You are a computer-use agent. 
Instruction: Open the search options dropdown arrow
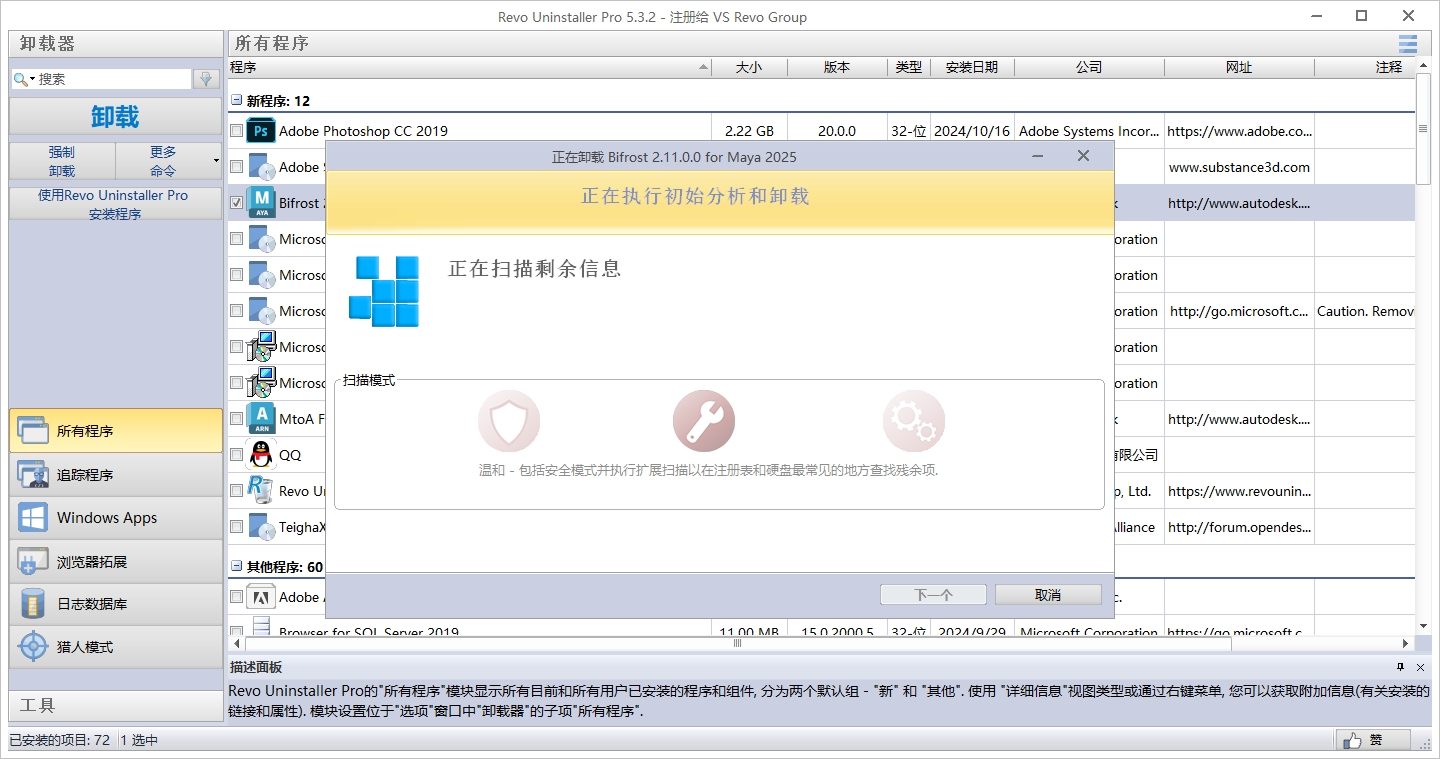(32, 79)
